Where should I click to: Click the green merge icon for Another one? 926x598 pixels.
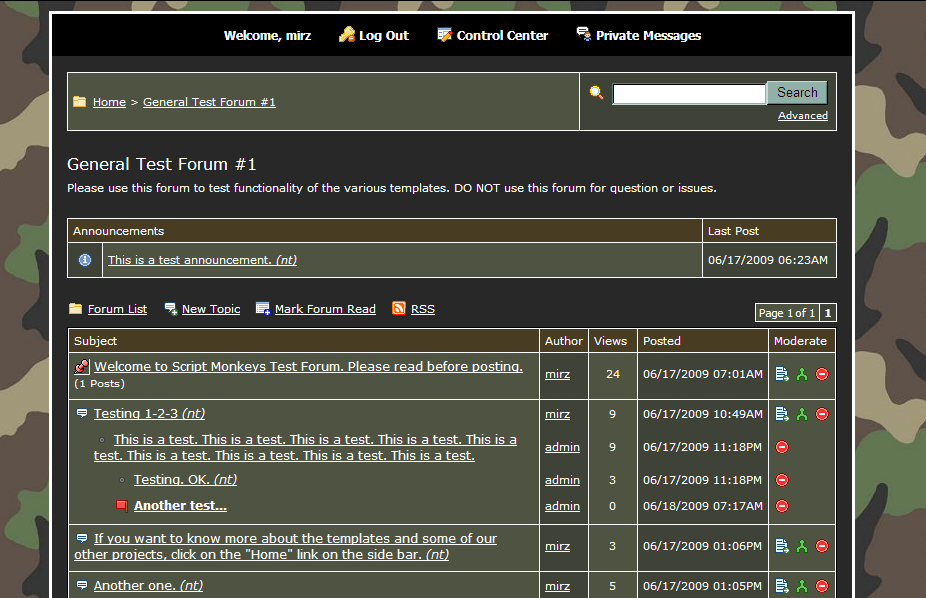point(802,586)
